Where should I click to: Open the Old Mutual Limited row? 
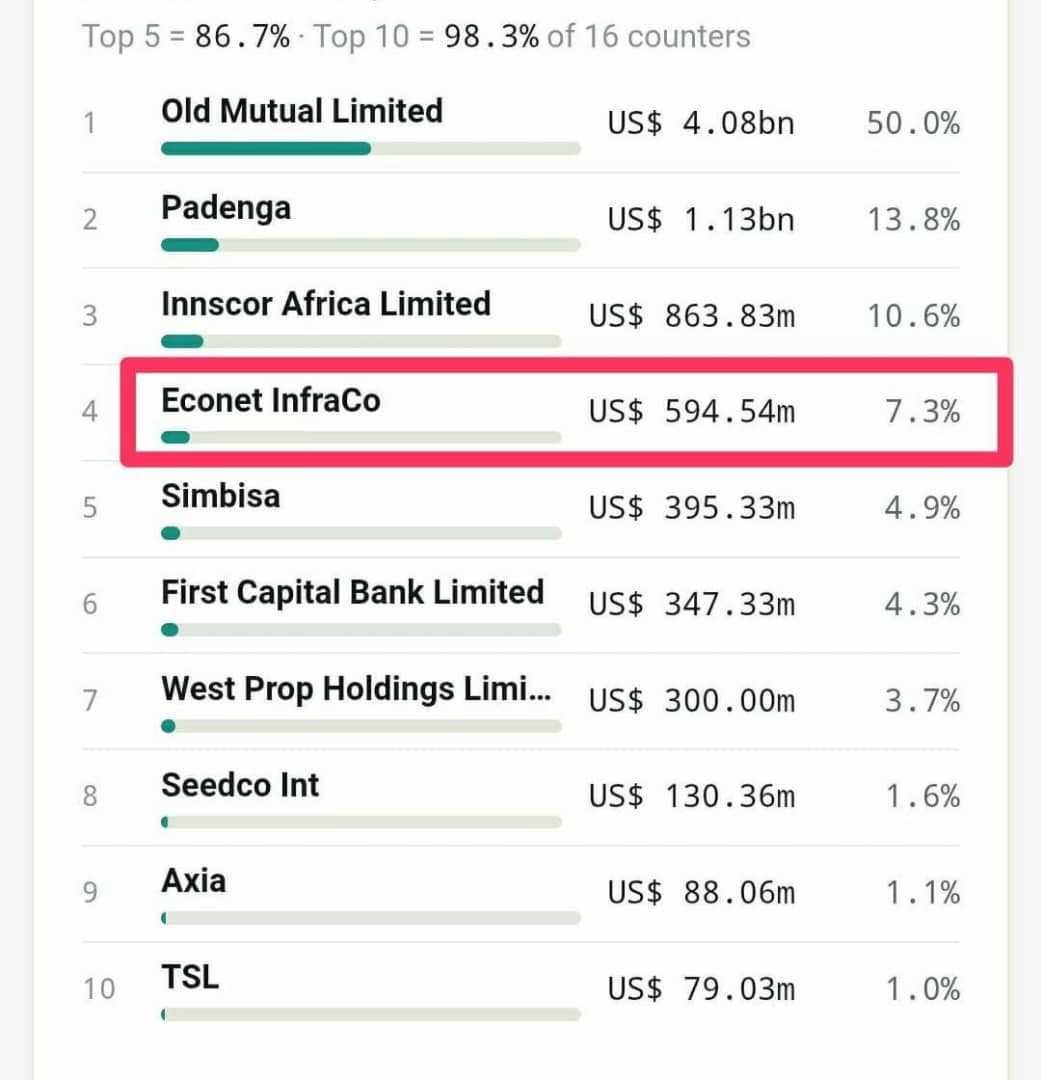tap(521, 125)
